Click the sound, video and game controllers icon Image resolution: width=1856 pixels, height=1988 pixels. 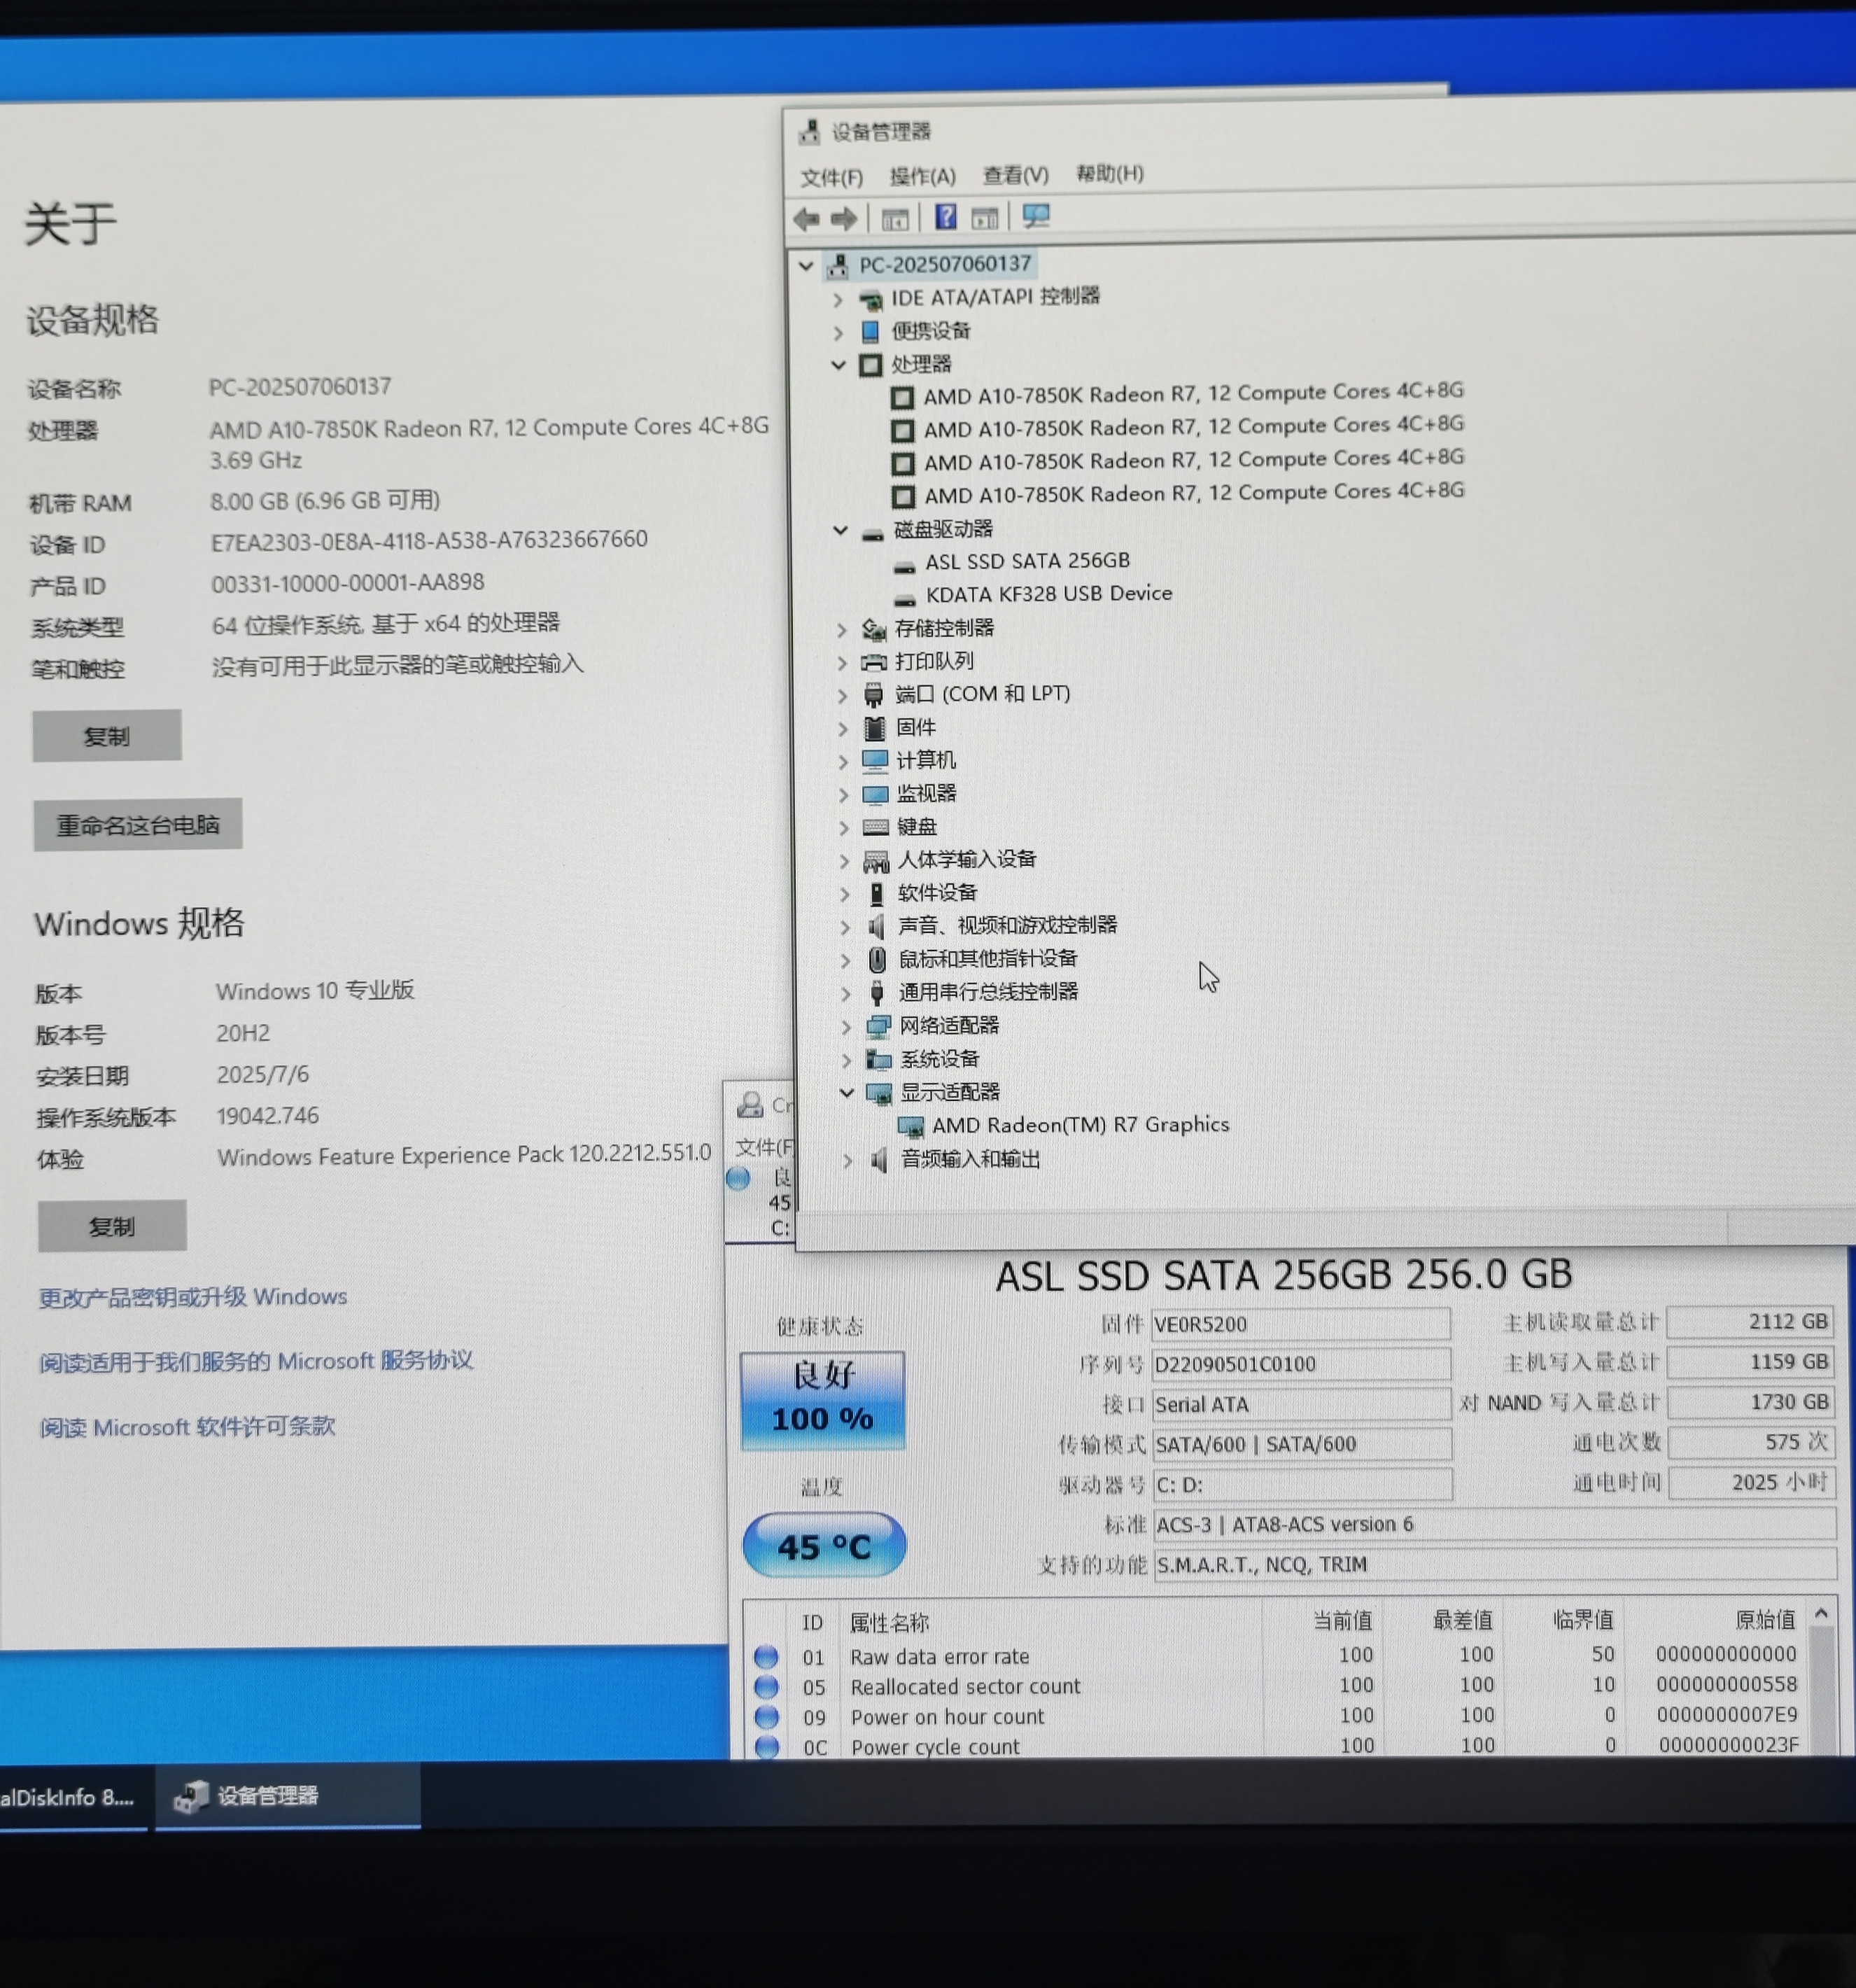[x=877, y=926]
